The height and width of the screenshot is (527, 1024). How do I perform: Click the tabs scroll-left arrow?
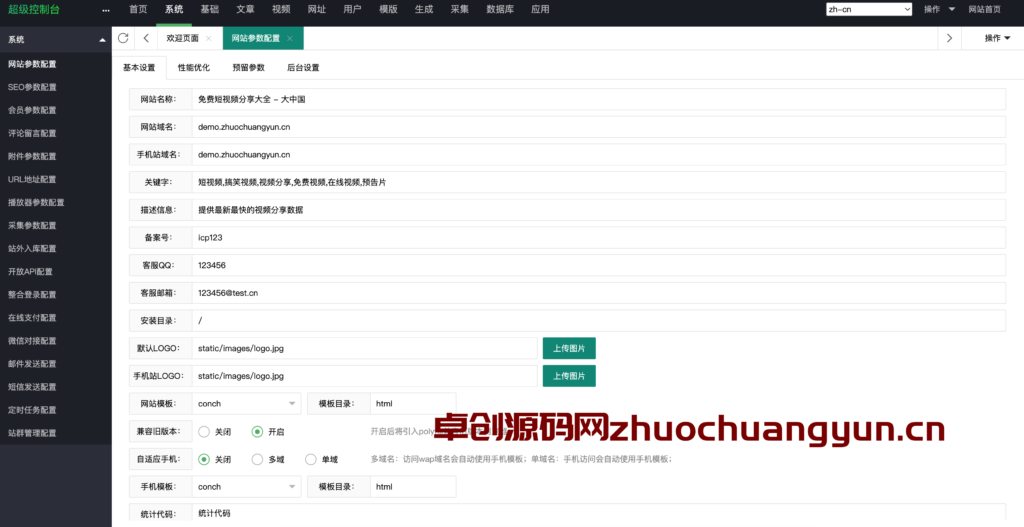[146, 38]
